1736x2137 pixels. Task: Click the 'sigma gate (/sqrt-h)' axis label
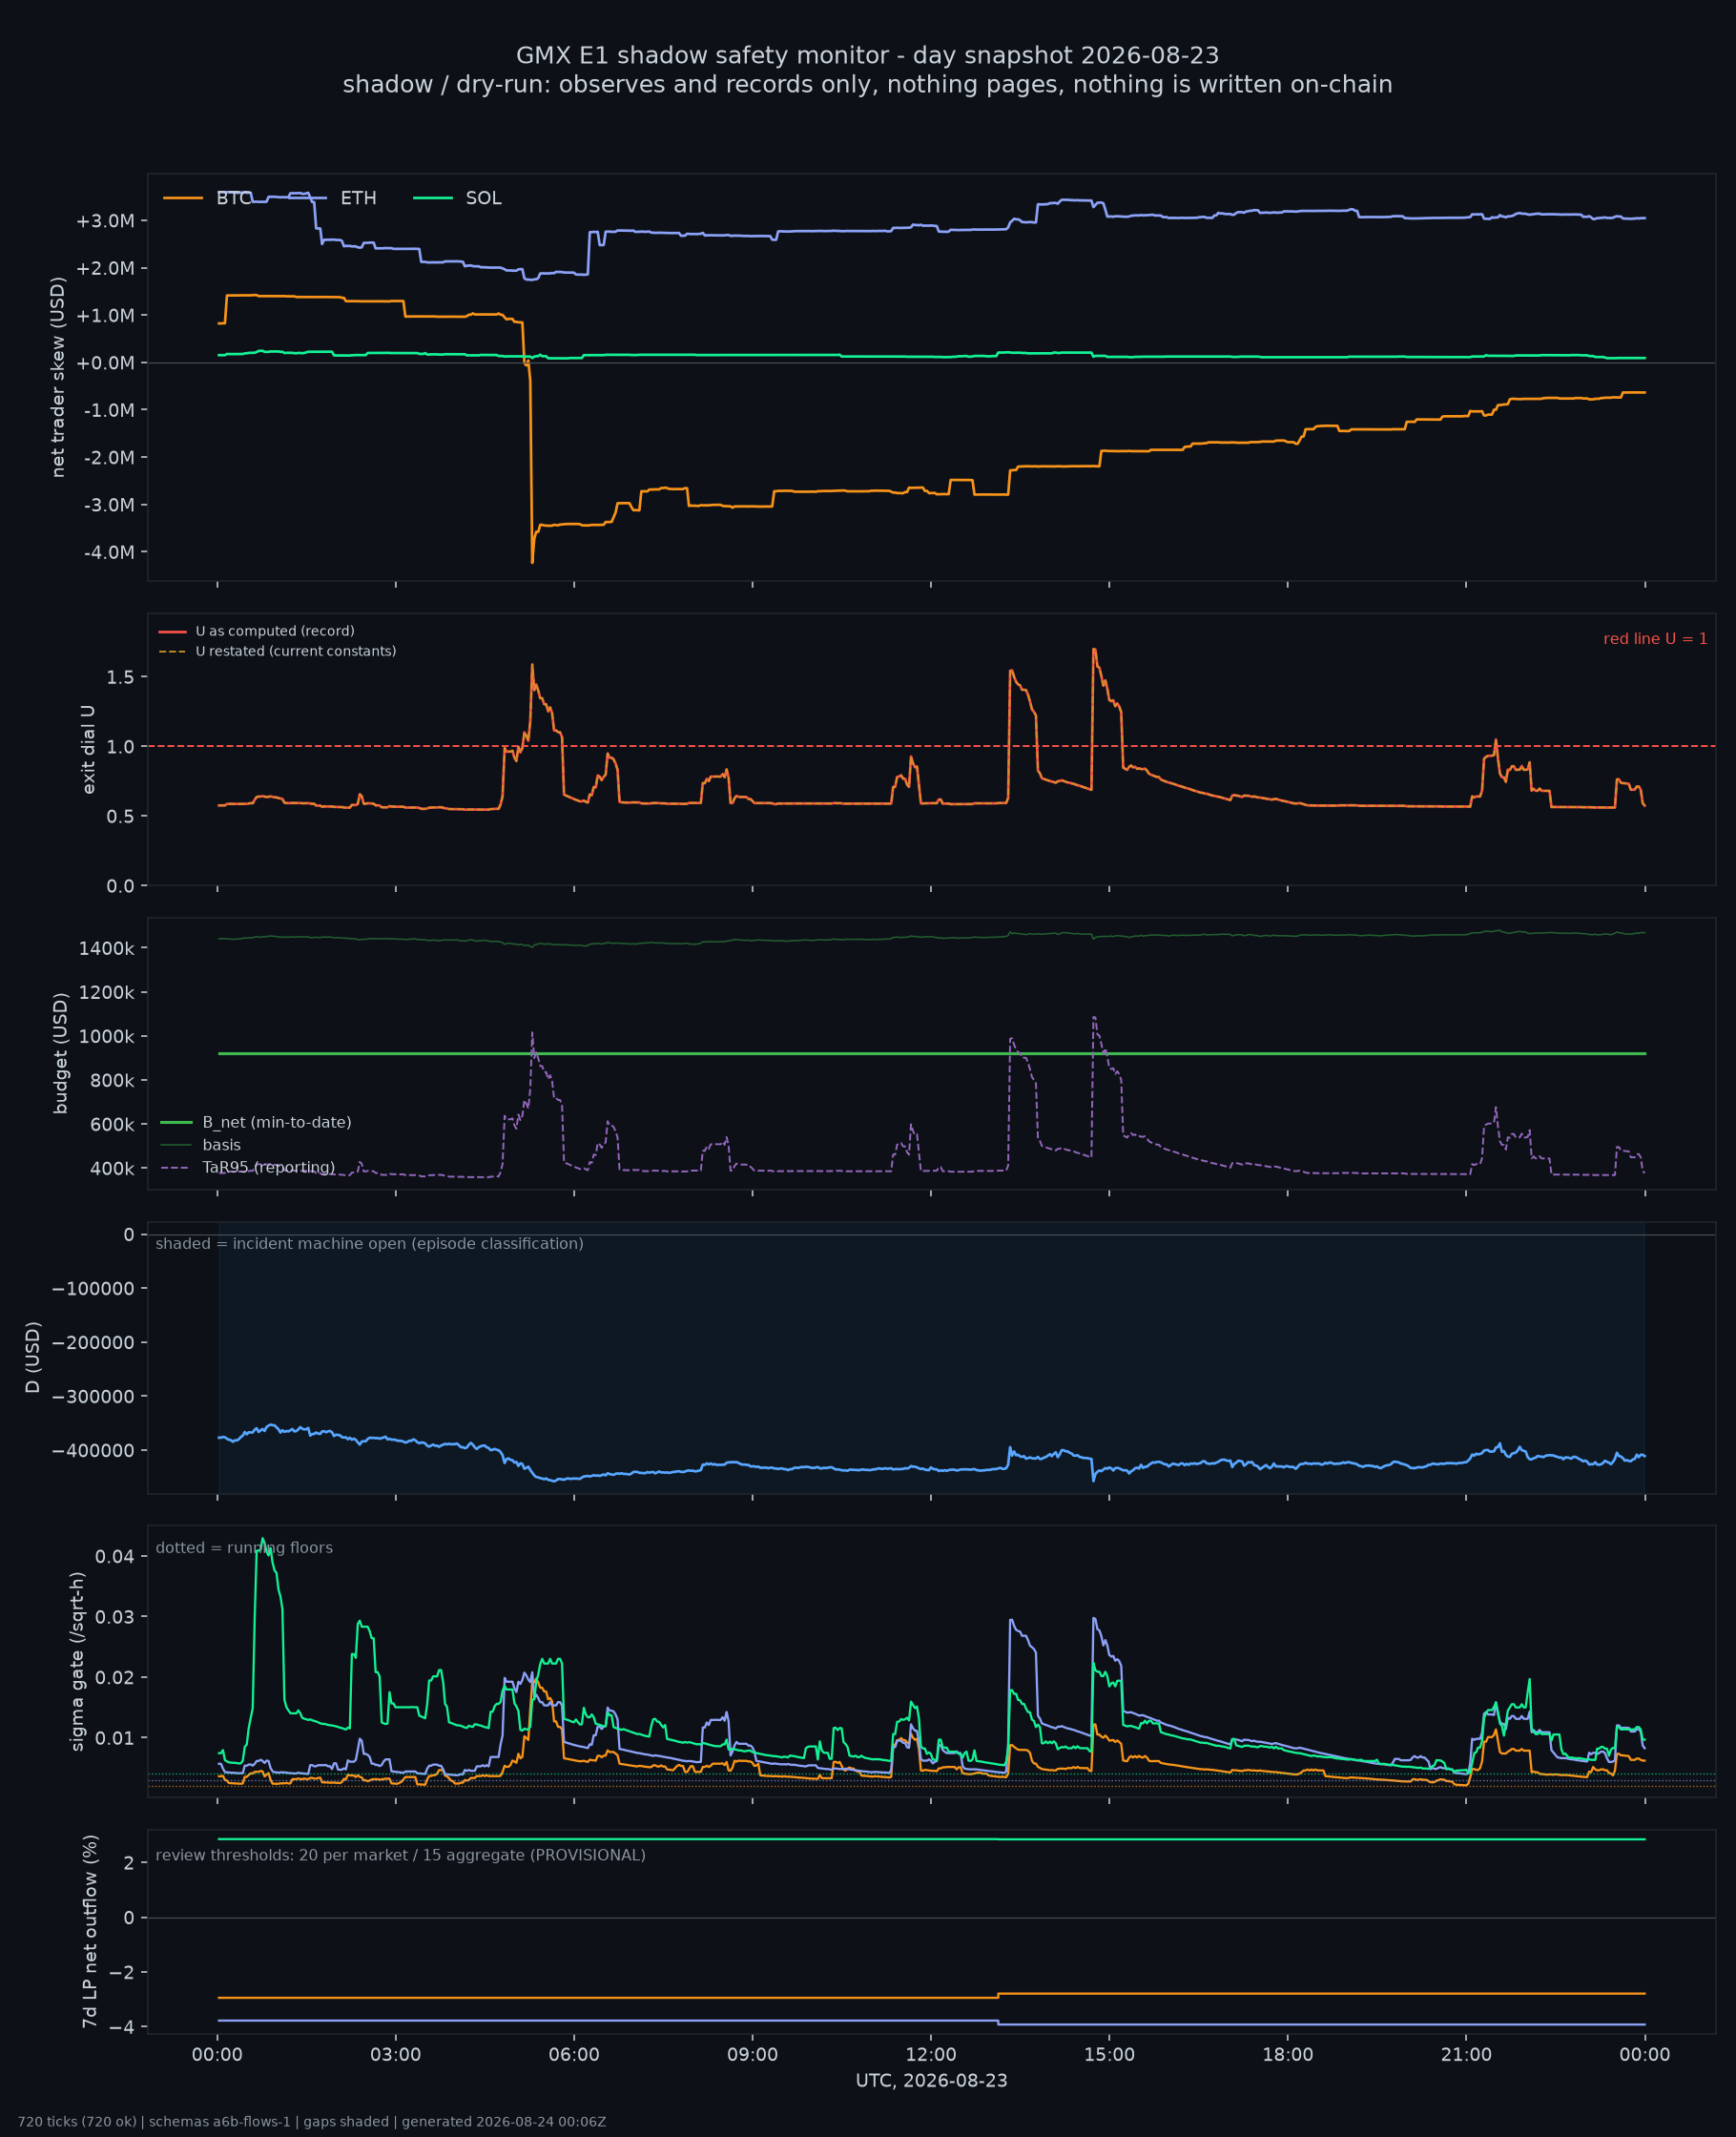coord(77,1661)
